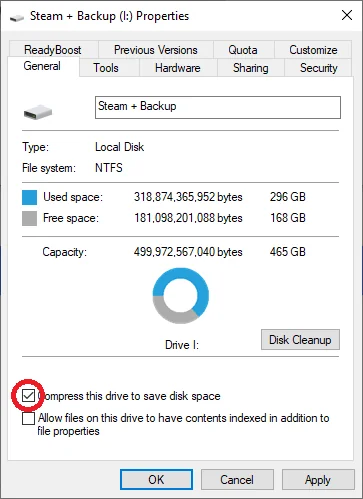Image resolution: width=363 pixels, height=499 pixels.
Task: Open the Hardware tab
Action: [x=178, y=68]
